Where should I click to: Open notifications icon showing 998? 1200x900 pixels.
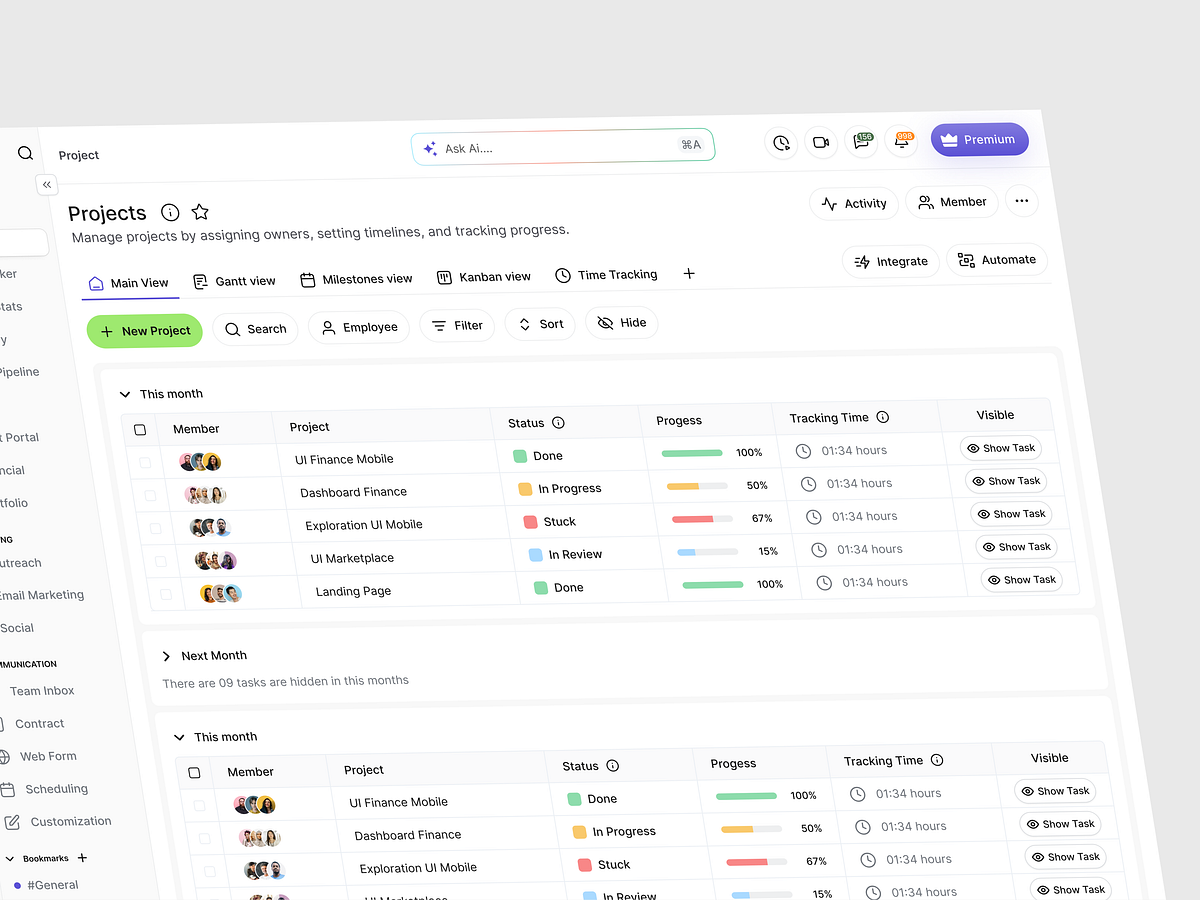coord(901,141)
